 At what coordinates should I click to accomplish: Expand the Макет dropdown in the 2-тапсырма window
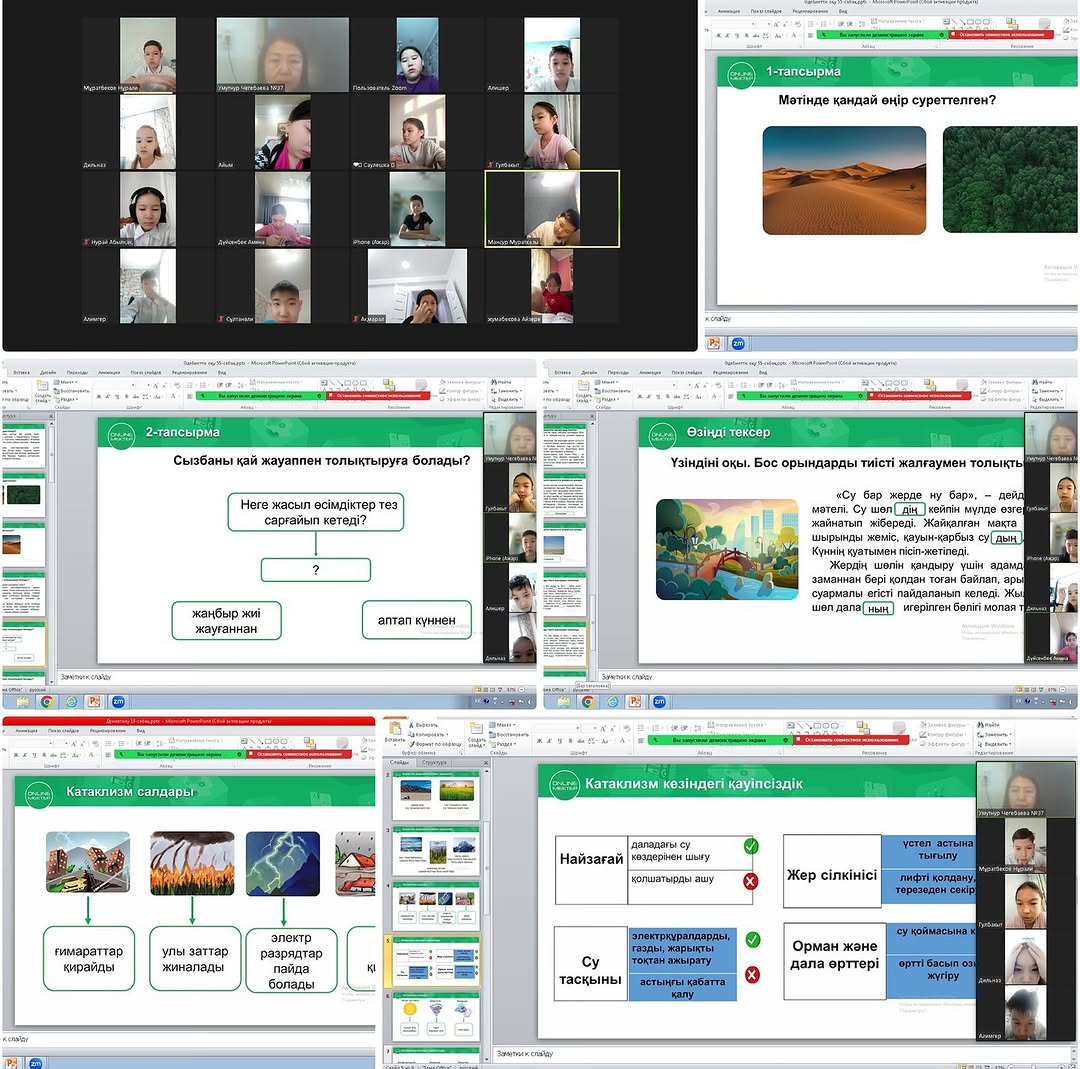(x=65, y=382)
